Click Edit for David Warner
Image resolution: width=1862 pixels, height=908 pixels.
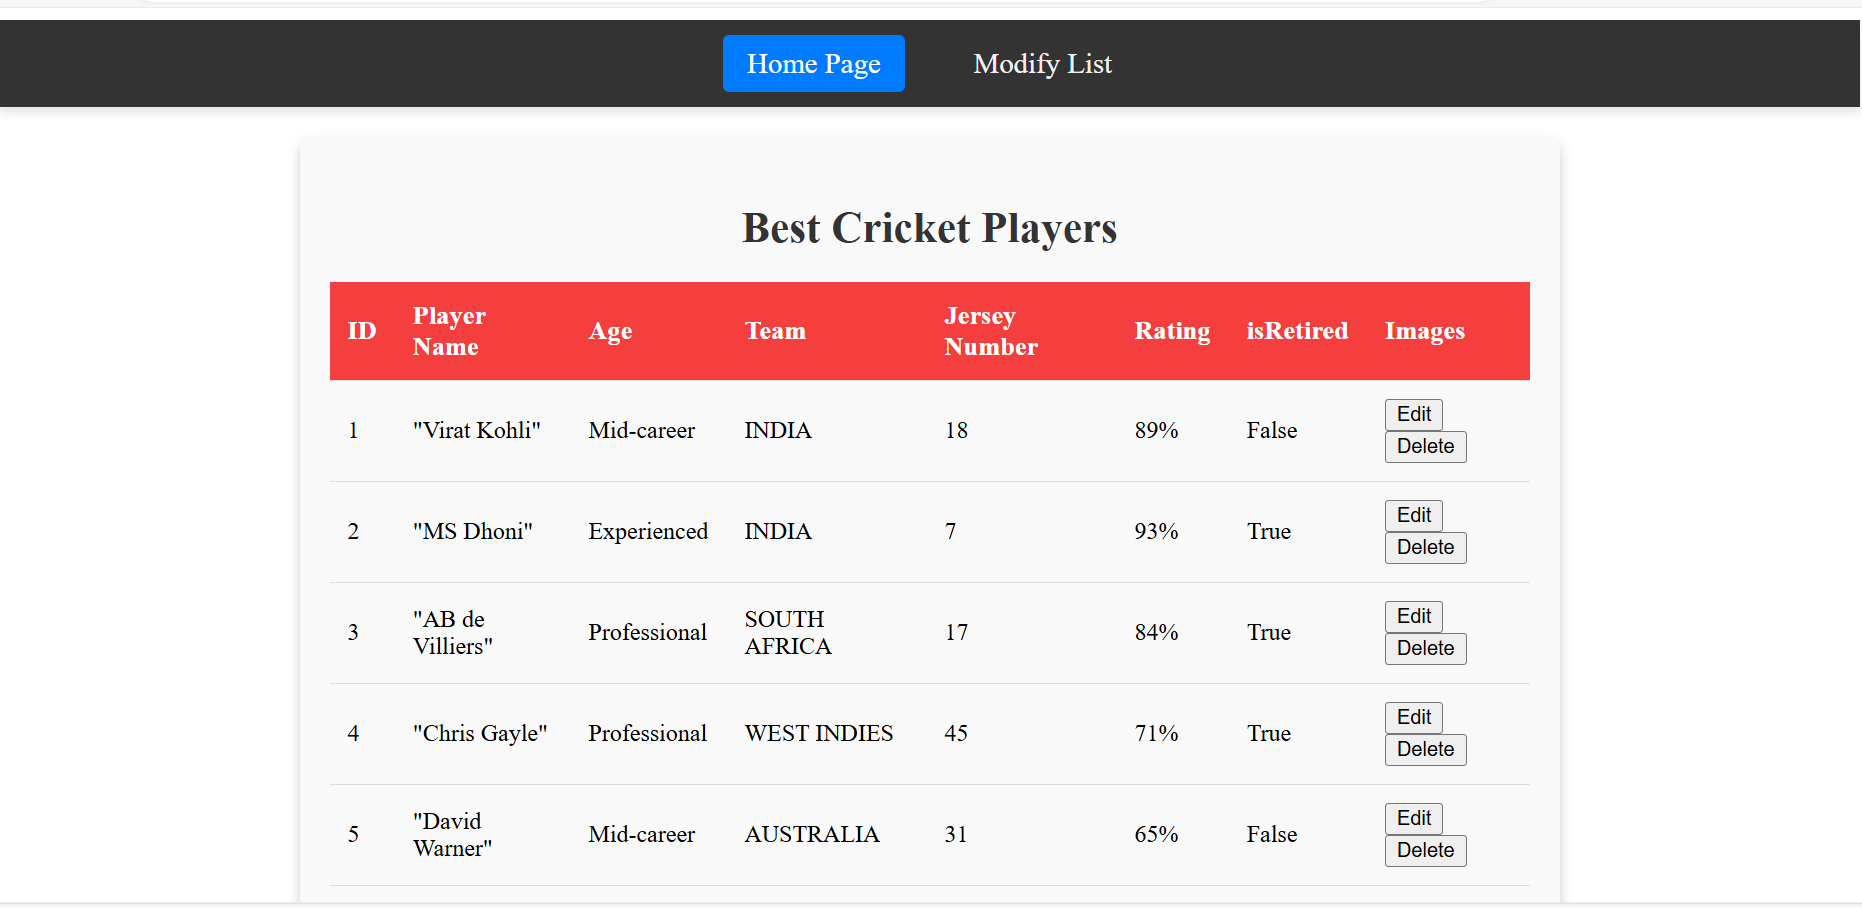[x=1413, y=818]
